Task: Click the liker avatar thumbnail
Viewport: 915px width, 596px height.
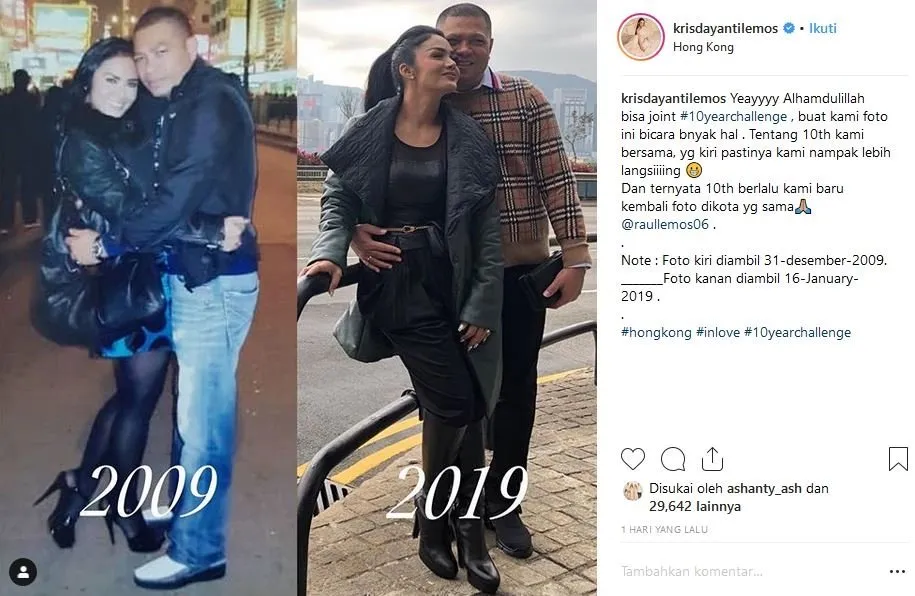Action: 633,491
